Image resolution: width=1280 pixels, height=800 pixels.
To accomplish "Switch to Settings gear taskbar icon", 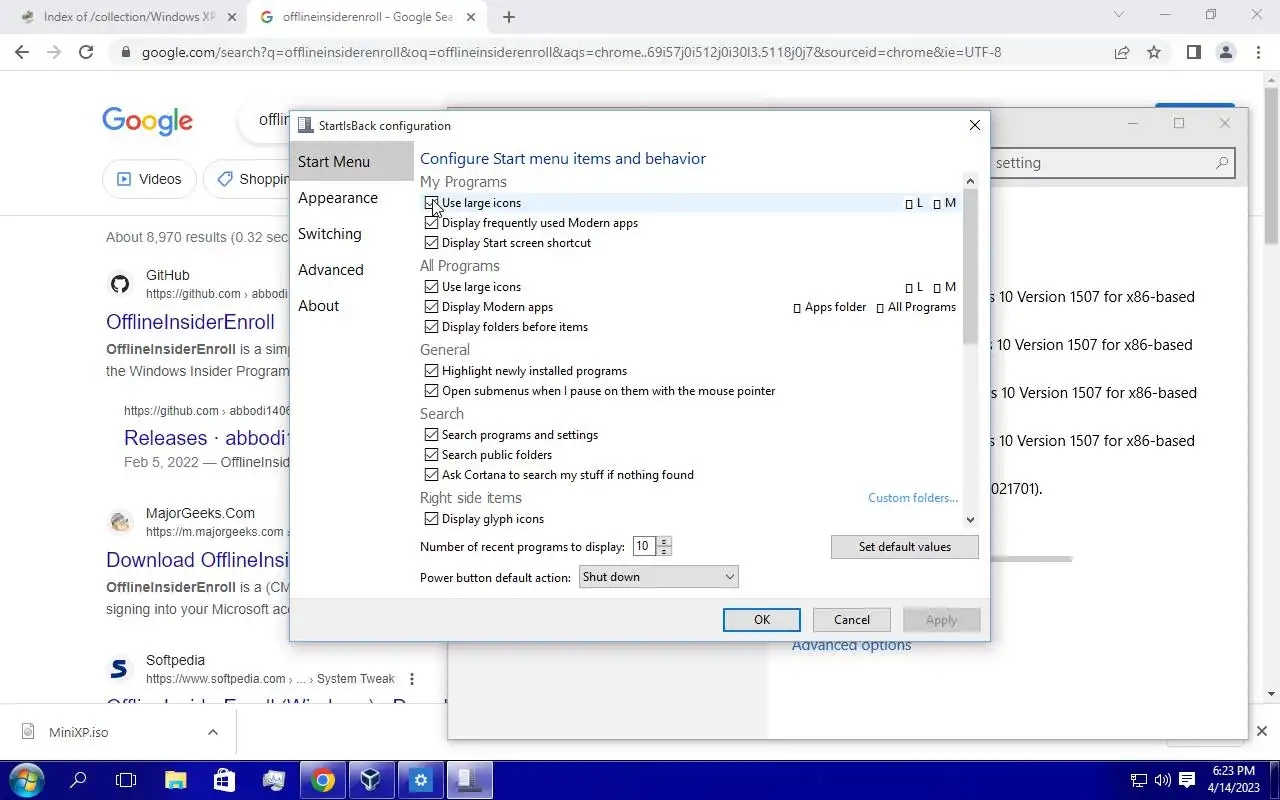I will 420,780.
